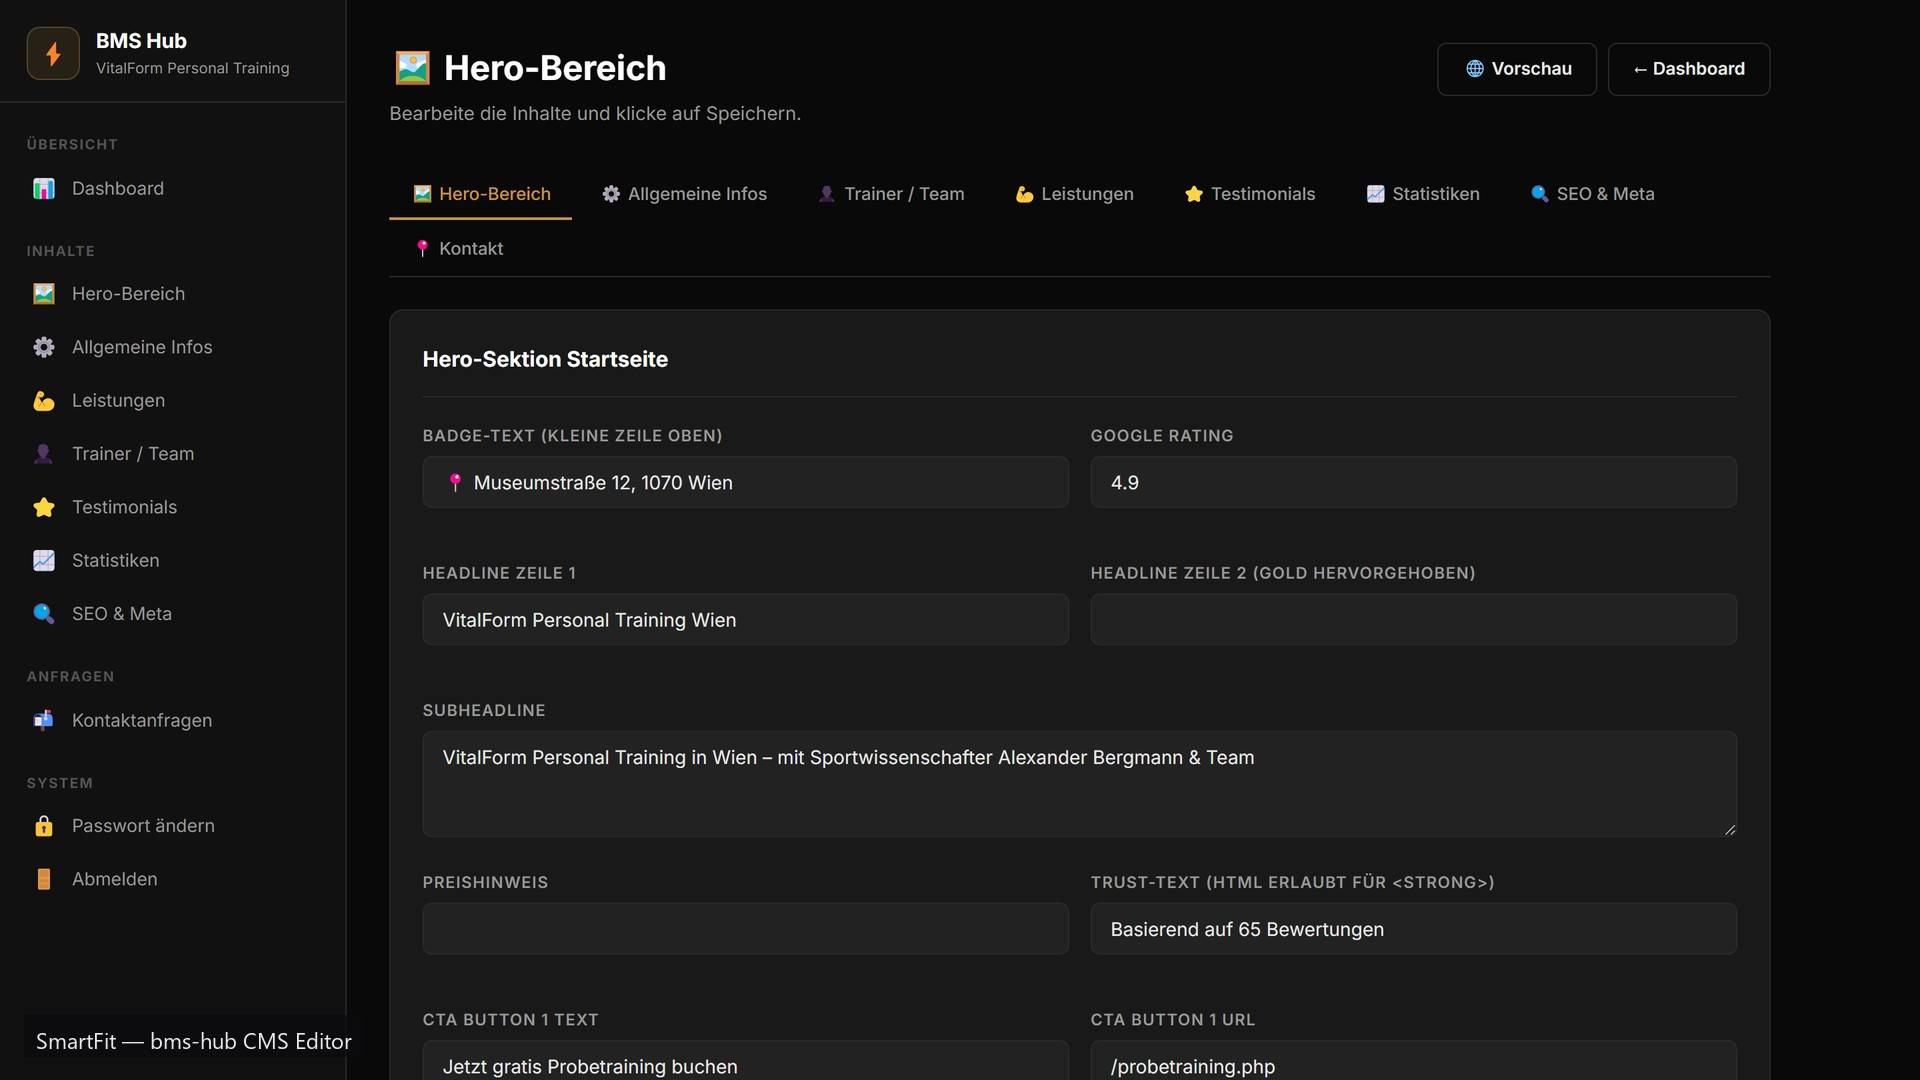Click the Subheadline textarea resize handle
The height and width of the screenshot is (1080, 1920).
click(x=1730, y=829)
